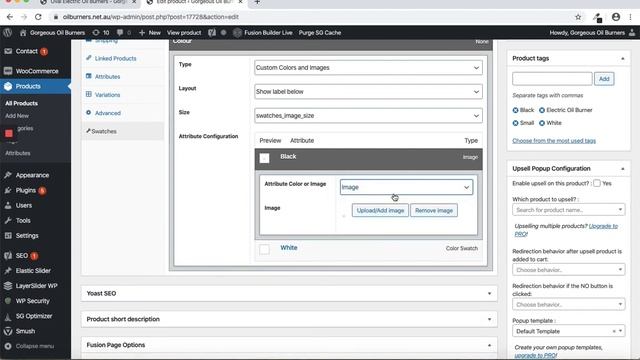Viewport: 640px width, 360px height.
Task: Open the Popup template dropdown
Action: click(x=569, y=331)
